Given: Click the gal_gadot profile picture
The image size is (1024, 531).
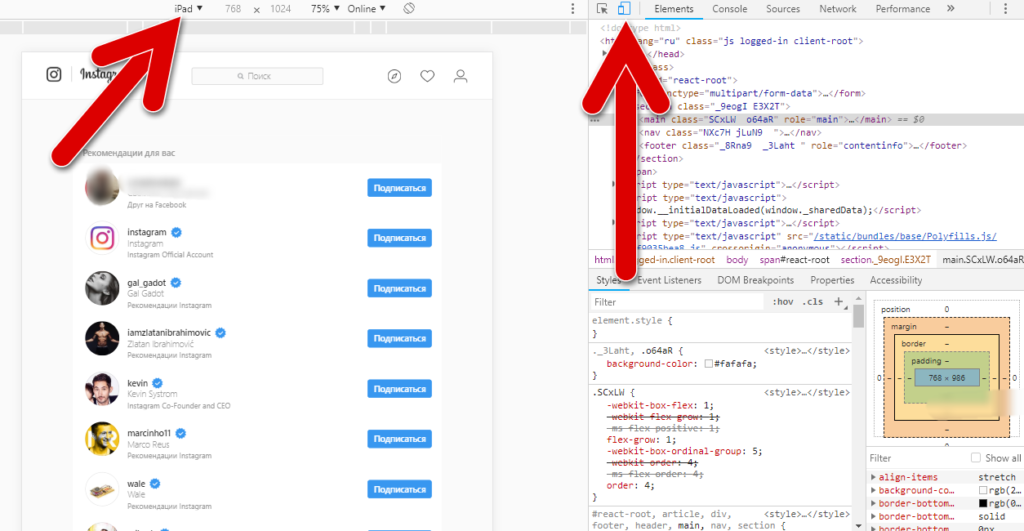Looking at the screenshot, I should tap(102, 288).
